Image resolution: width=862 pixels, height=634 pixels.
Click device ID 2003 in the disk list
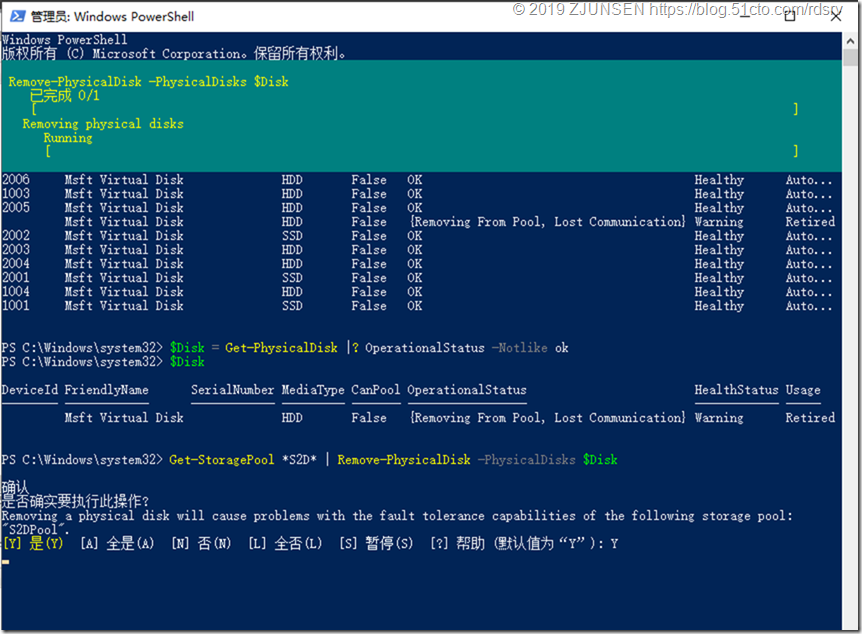pos(15,250)
